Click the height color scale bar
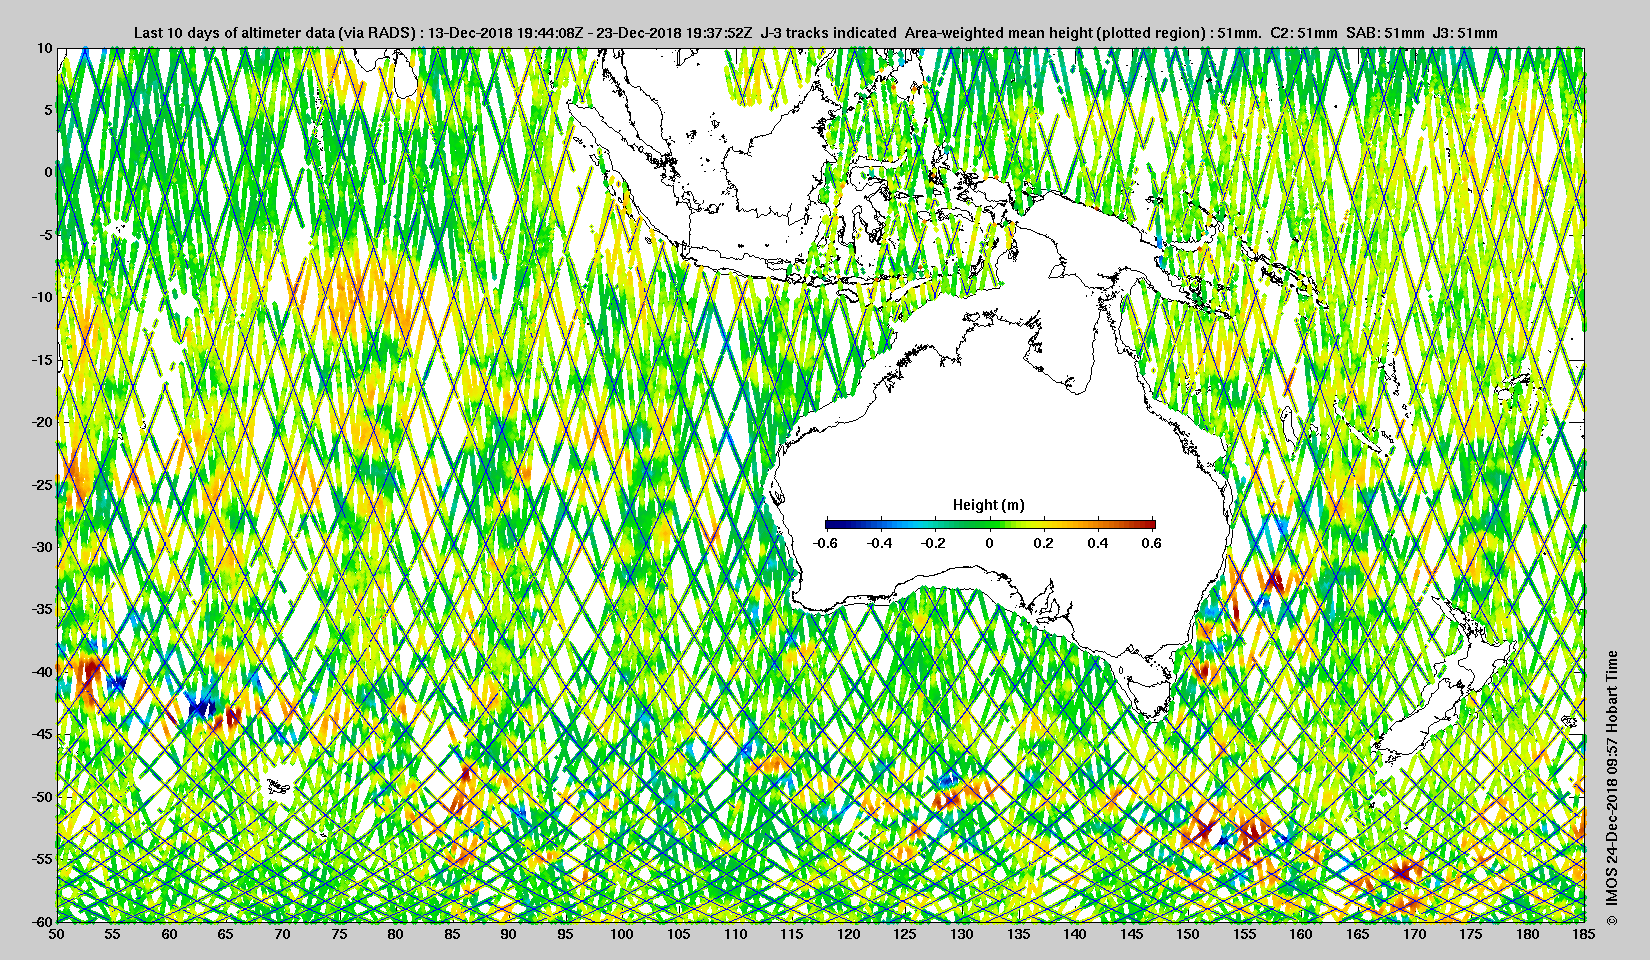 pyautogui.click(x=990, y=524)
